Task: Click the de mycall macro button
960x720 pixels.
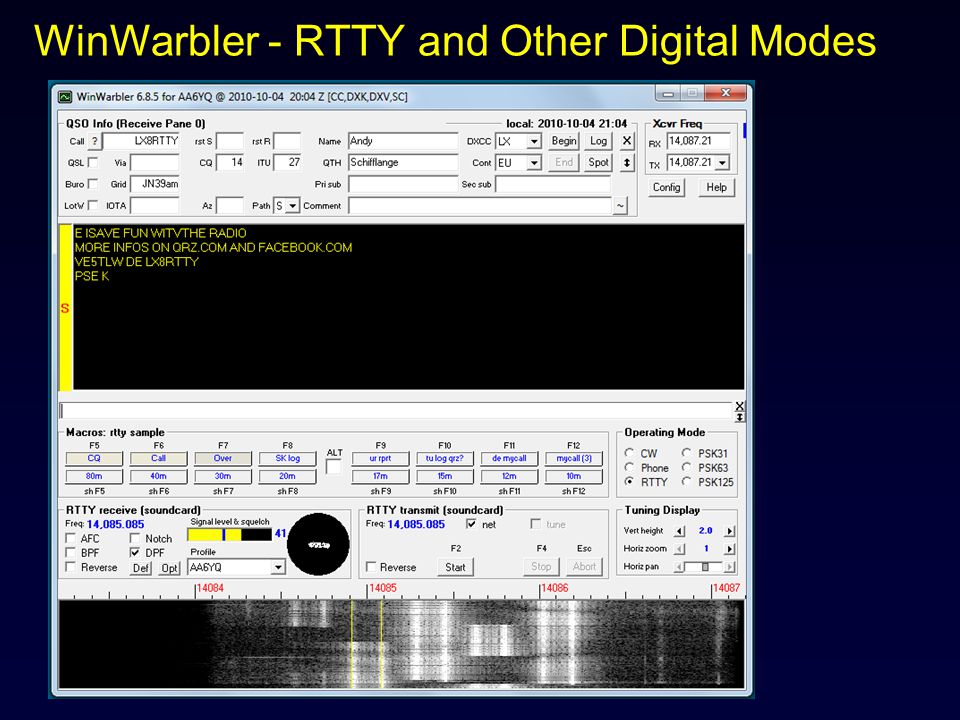Action: 509,458
